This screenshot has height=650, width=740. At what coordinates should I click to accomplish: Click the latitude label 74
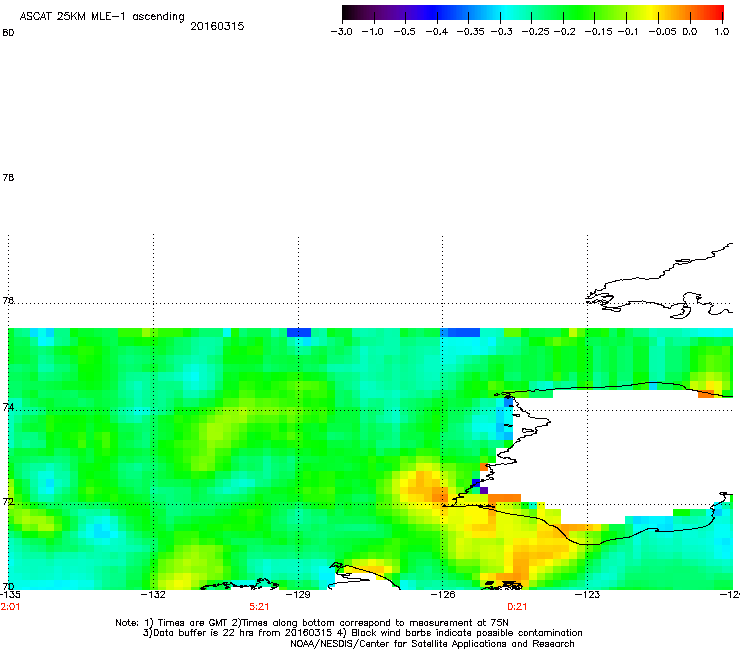coord(8,407)
